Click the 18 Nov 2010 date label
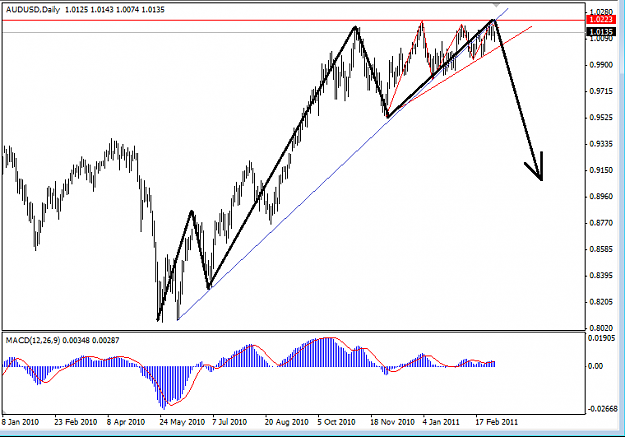The height and width of the screenshot is (437, 625). point(392,422)
